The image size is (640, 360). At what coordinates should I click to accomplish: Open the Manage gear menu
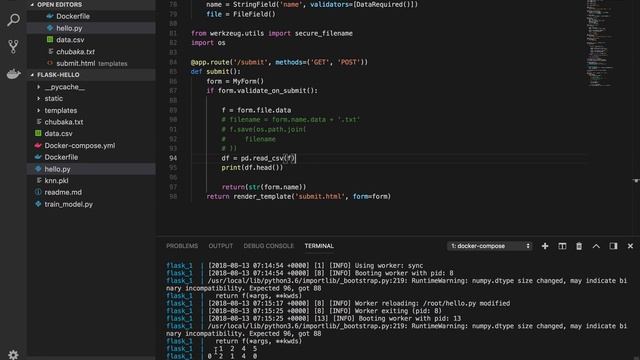click(13, 354)
